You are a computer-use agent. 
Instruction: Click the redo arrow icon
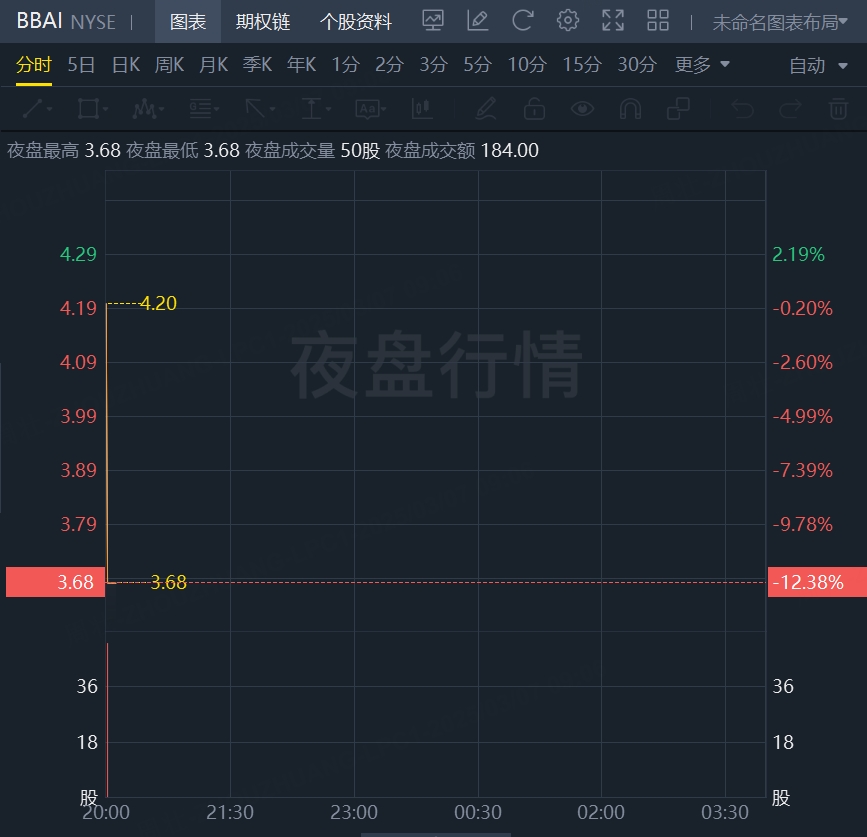pos(791,109)
